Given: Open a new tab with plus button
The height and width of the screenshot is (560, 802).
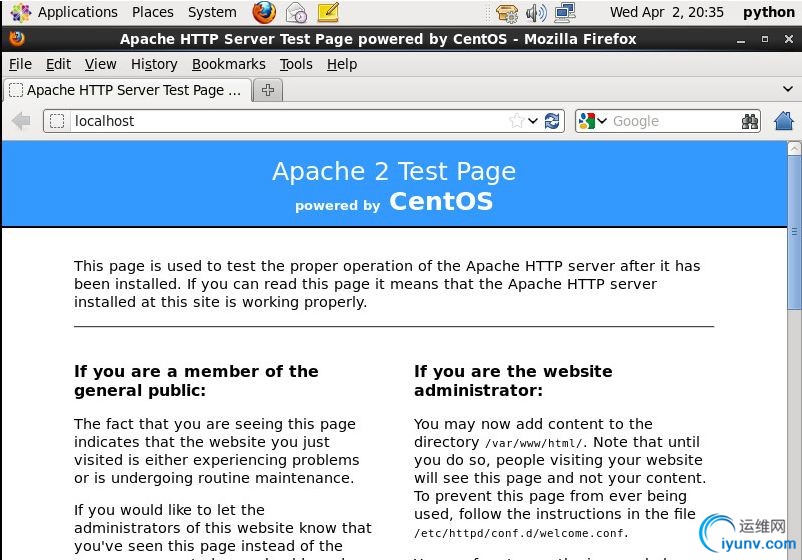Looking at the screenshot, I should tap(268, 91).
